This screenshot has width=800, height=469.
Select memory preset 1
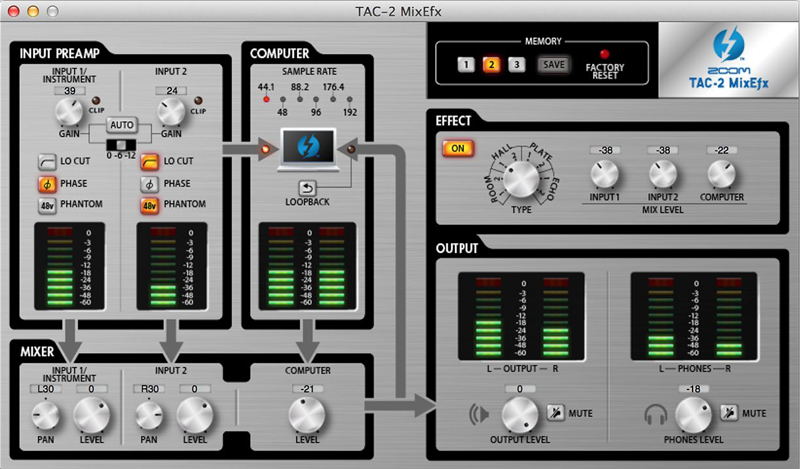pos(467,65)
